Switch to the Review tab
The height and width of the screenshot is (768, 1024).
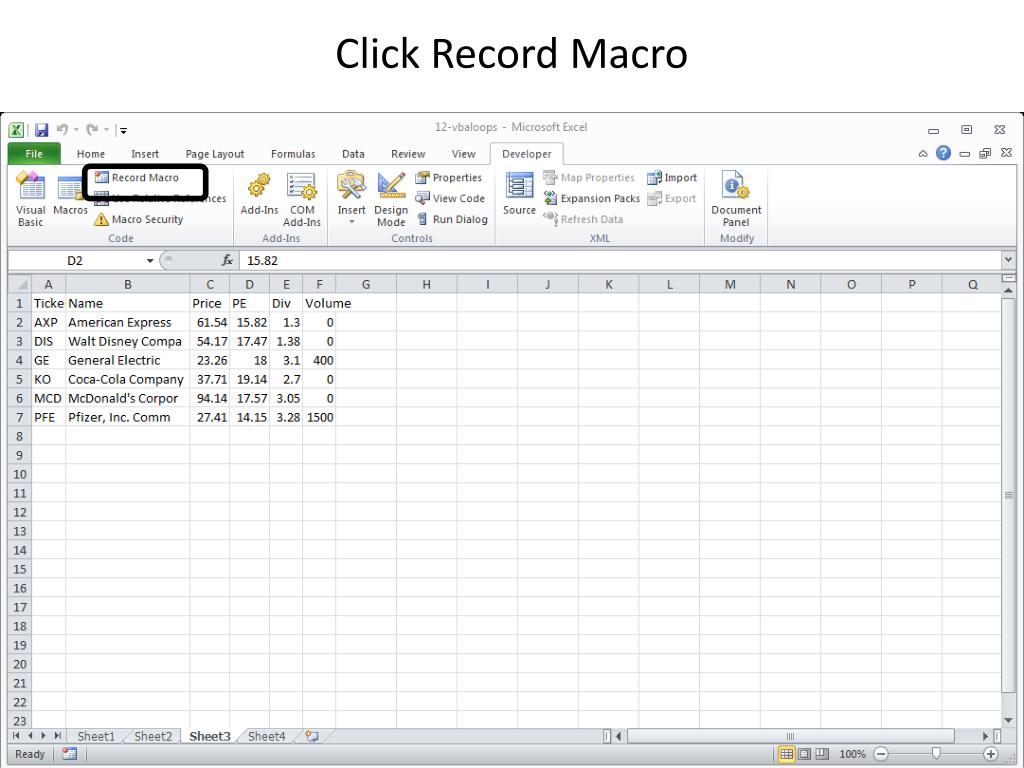click(408, 154)
